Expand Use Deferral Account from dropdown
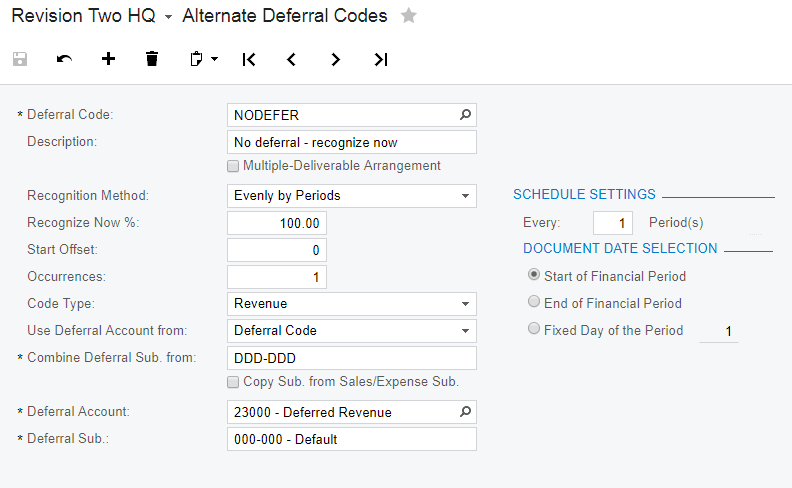This screenshot has width=792, height=488. 465,331
